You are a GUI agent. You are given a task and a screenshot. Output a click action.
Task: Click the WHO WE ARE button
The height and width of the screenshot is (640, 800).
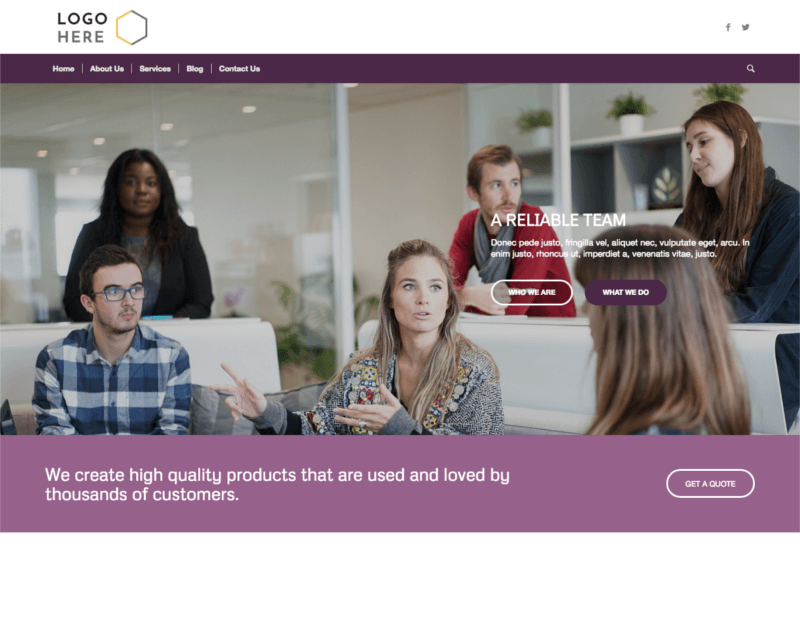coord(532,292)
